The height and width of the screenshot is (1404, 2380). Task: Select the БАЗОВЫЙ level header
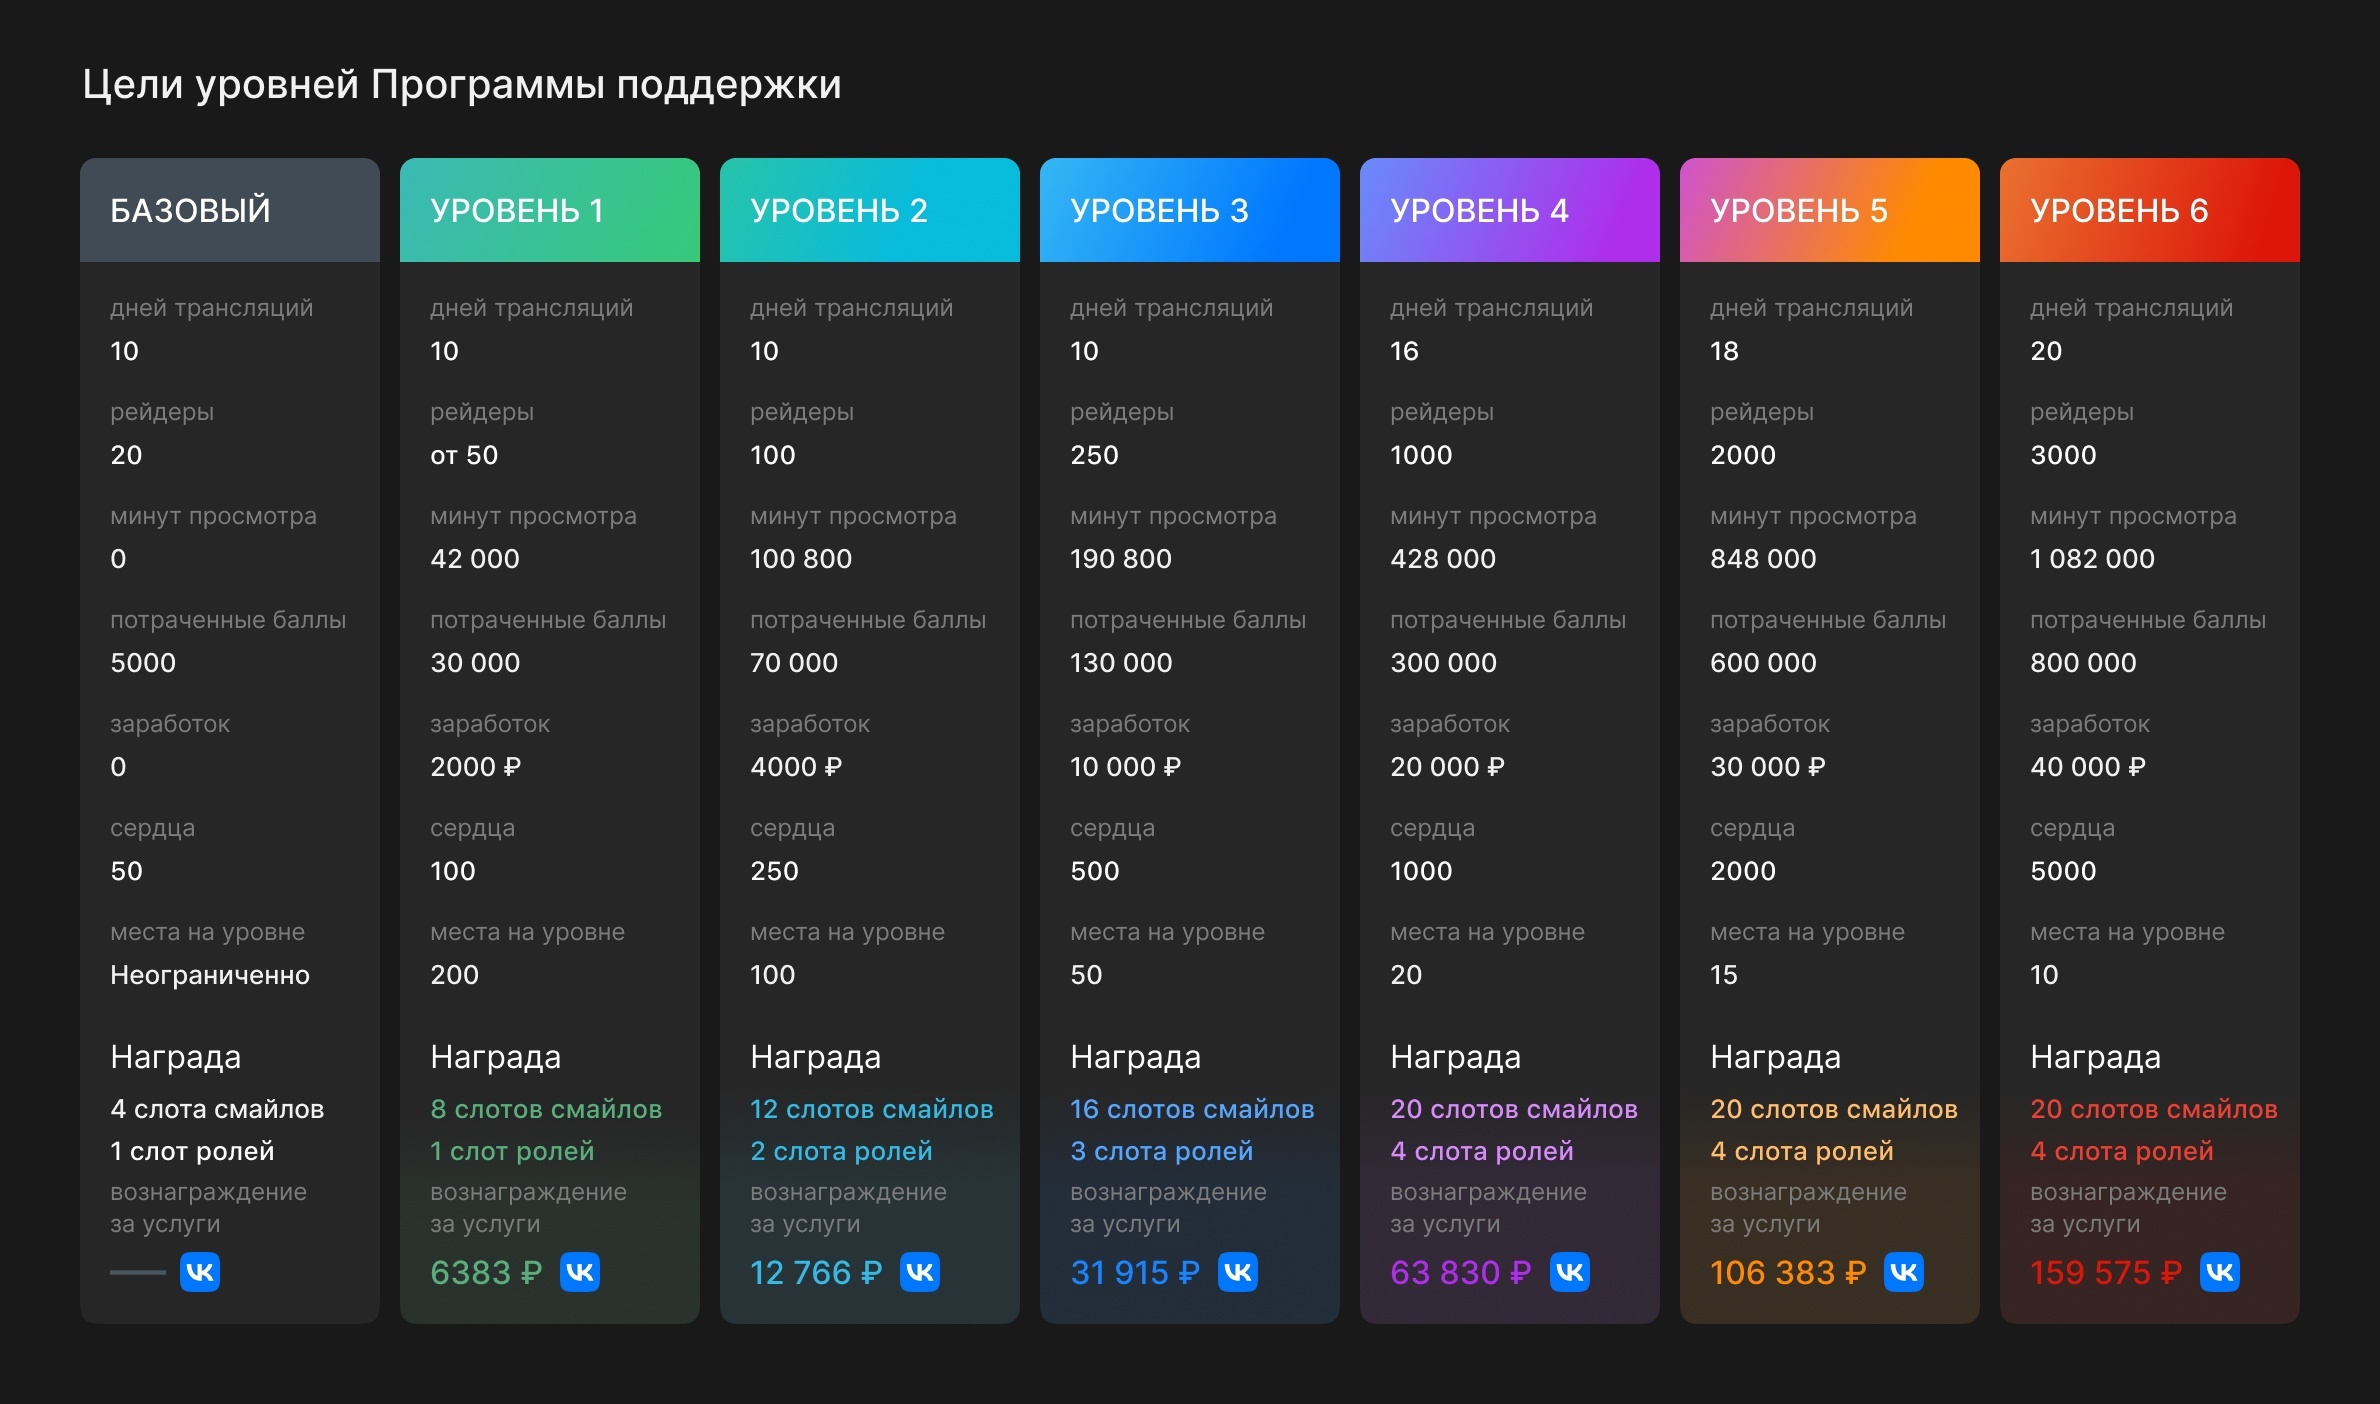pos(230,210)
